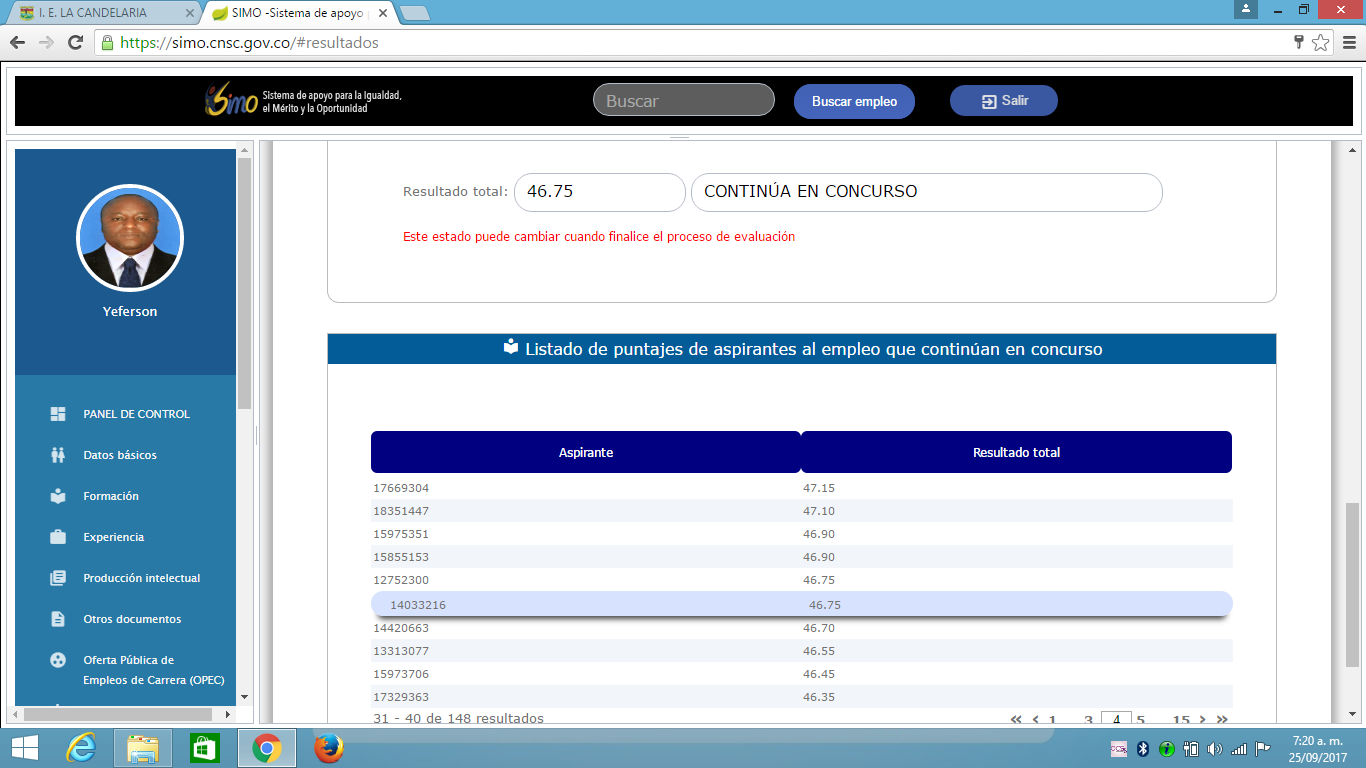
Task: Open the Otros documentos file icon
Action: 58,619
